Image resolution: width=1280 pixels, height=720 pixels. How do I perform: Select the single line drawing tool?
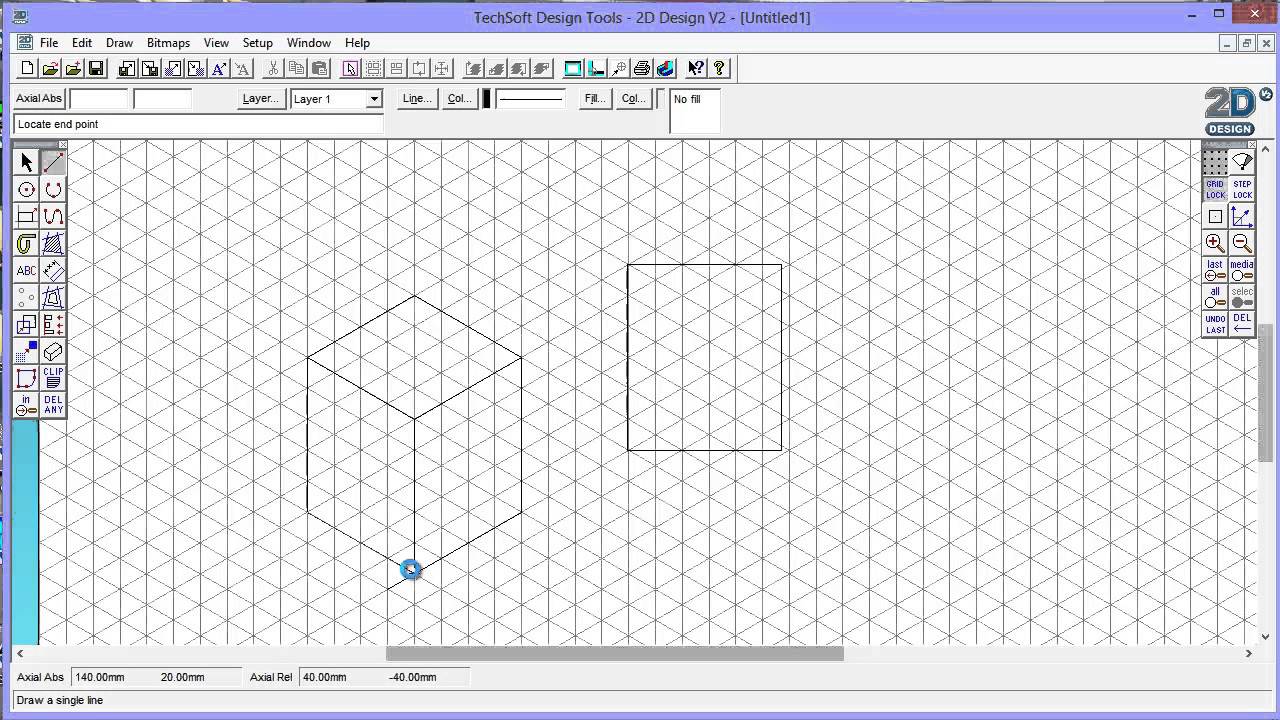coord(53,162)
